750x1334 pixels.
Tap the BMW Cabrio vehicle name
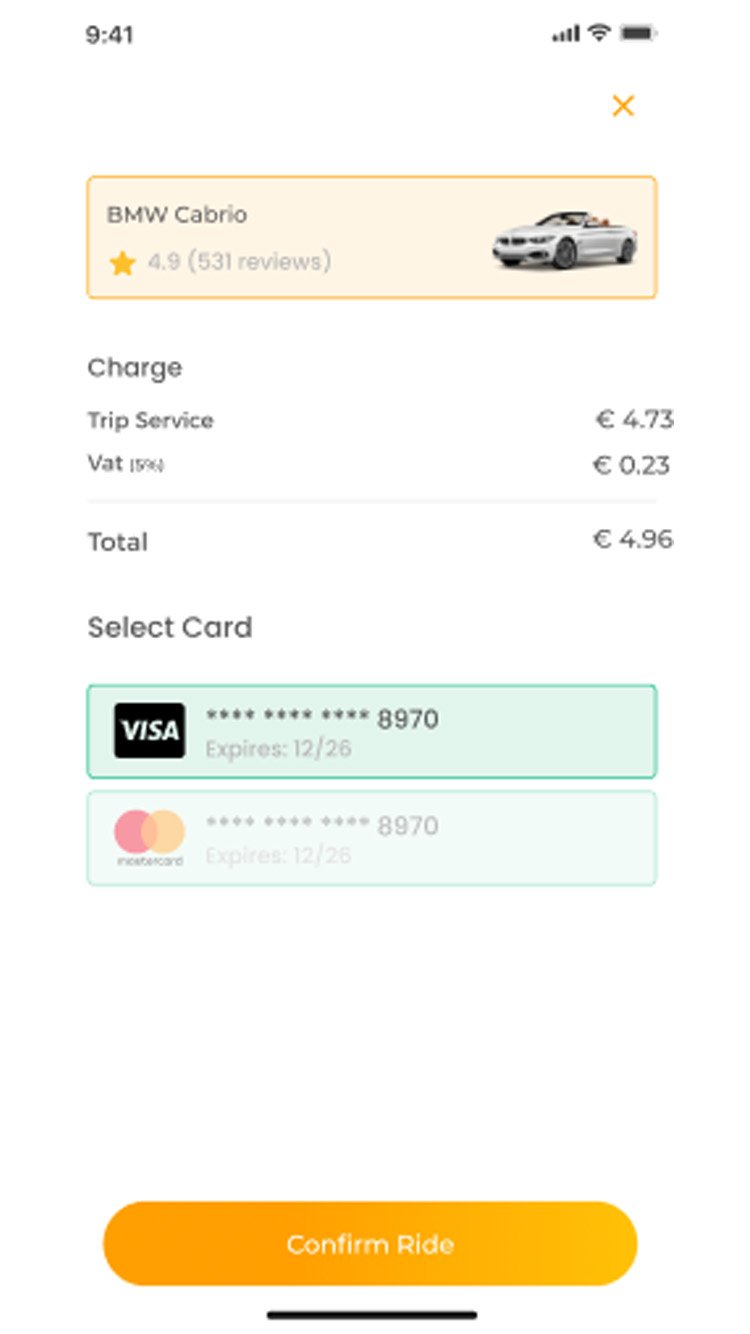point(177,215)
